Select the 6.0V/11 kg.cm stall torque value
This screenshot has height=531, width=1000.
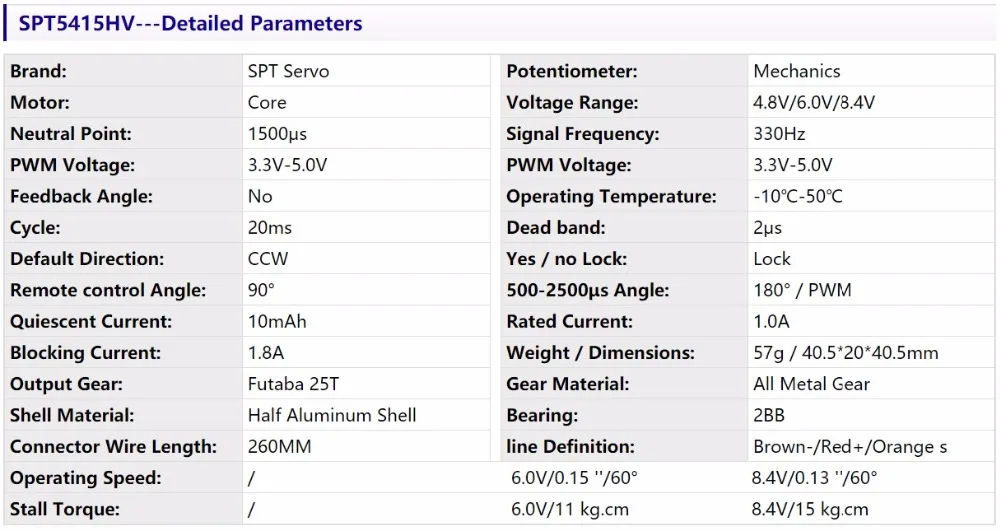[570, 509]
